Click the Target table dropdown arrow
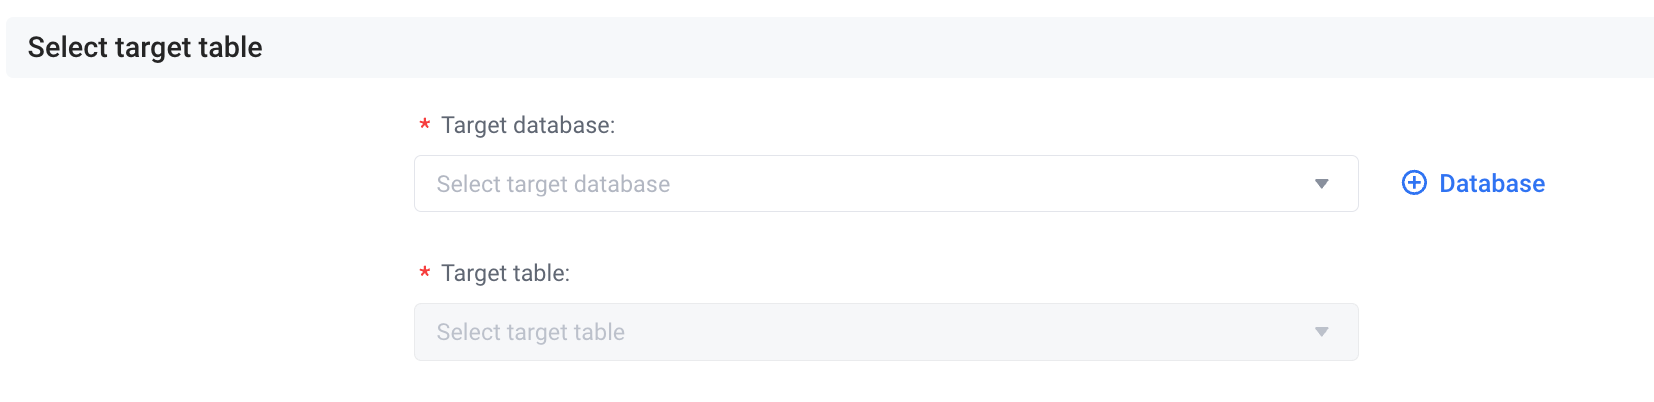The width and height of the screenshot is (1654, 402). pyautogui.click(x=1321, y=332)
